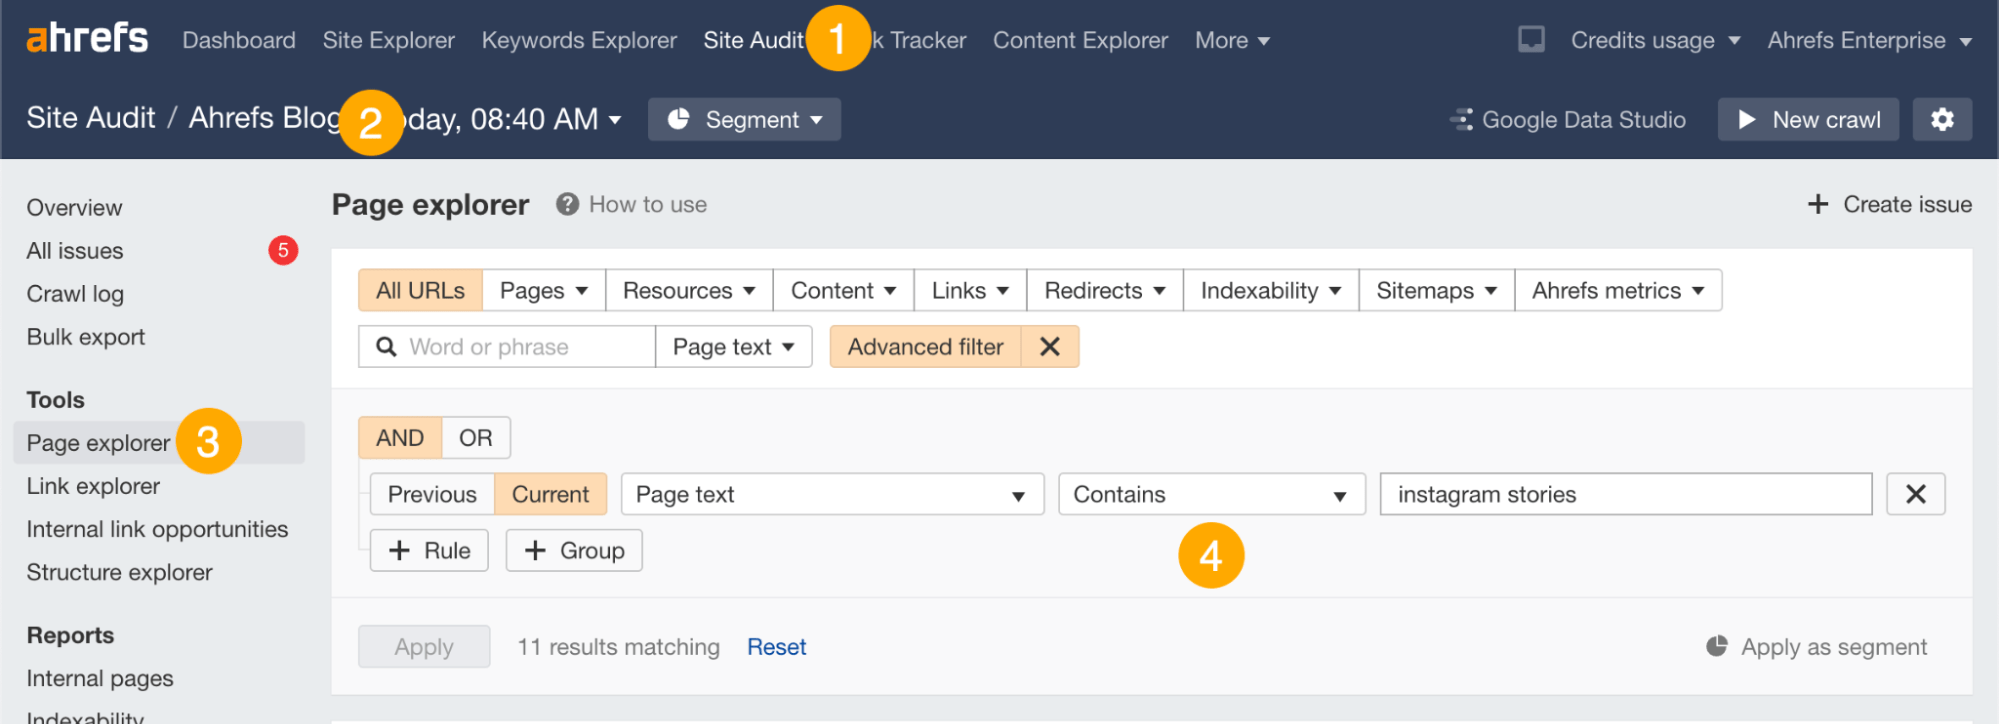Click the Reset link
Image resolution: width=1999 pixels, height=725 pixels.
coord(776,646)
